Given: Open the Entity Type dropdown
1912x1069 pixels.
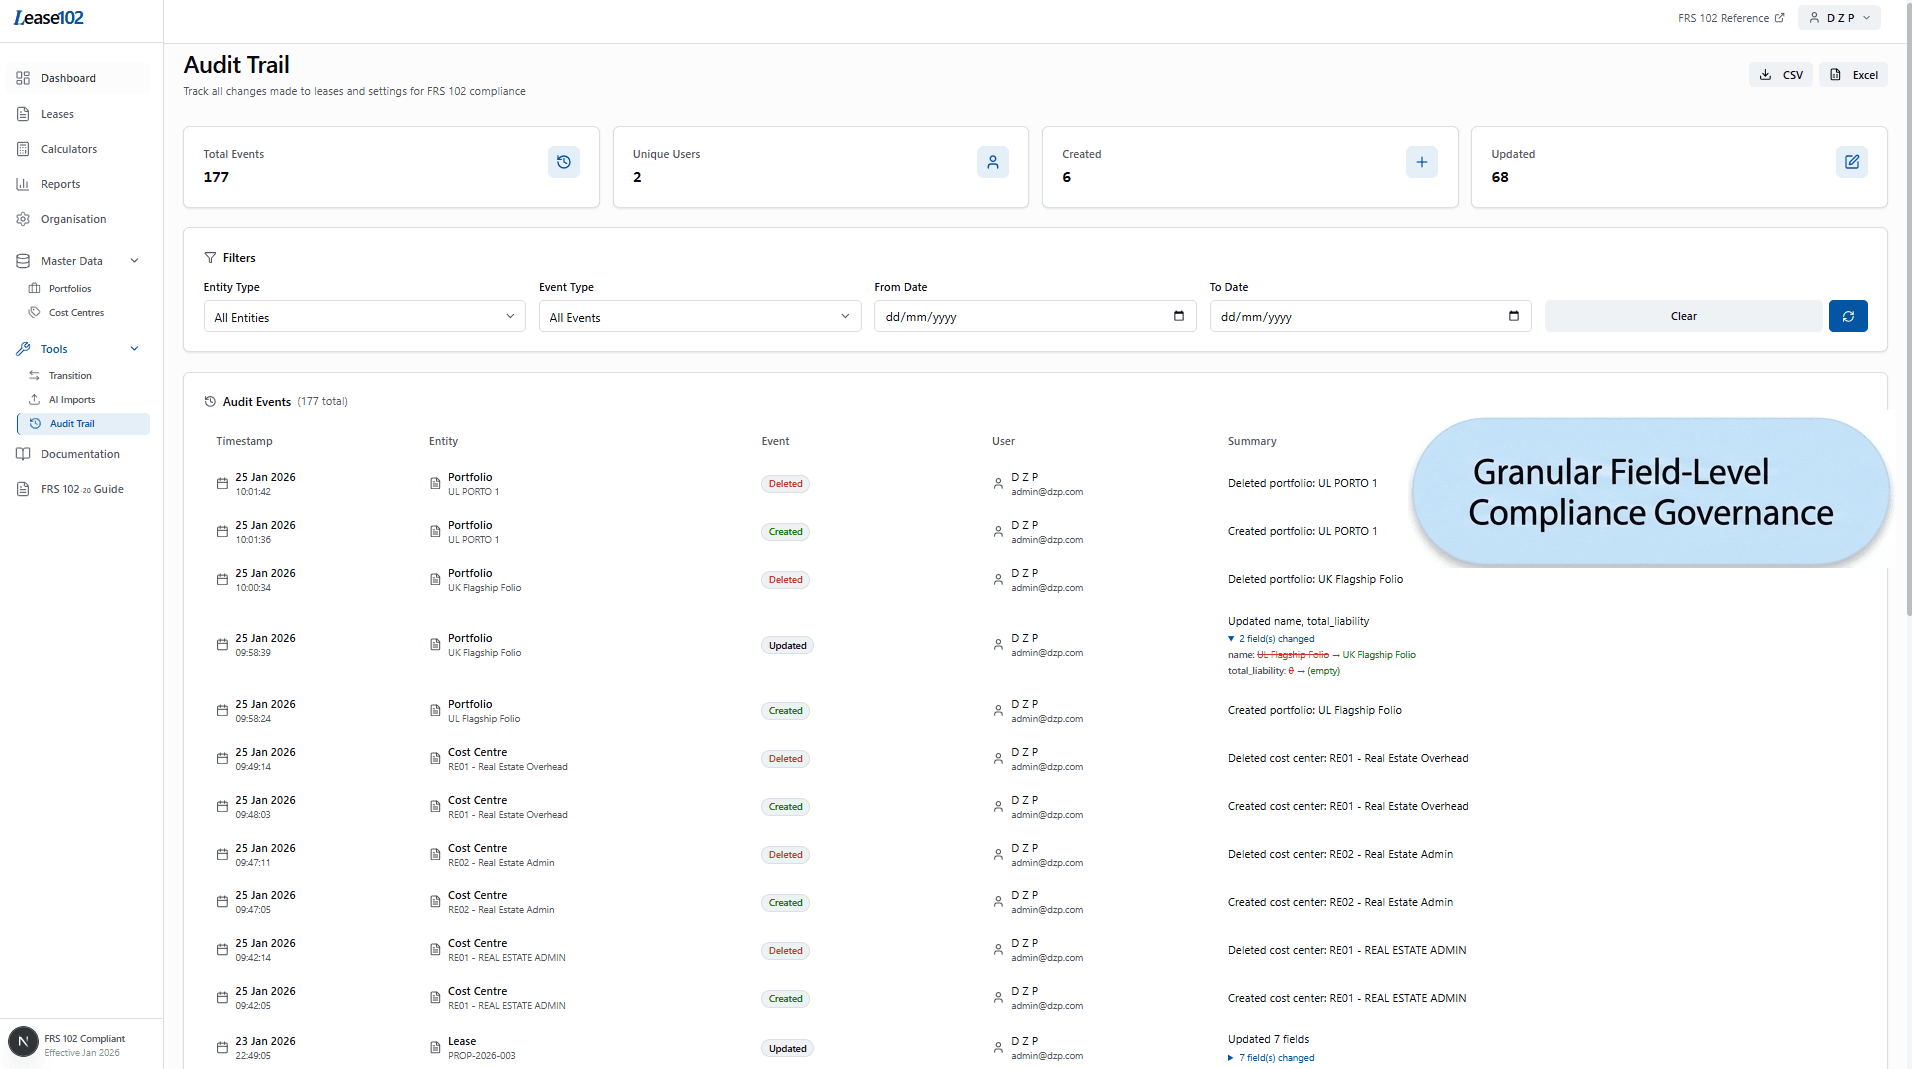Looking at the screenshot, I should click(363, 316).
